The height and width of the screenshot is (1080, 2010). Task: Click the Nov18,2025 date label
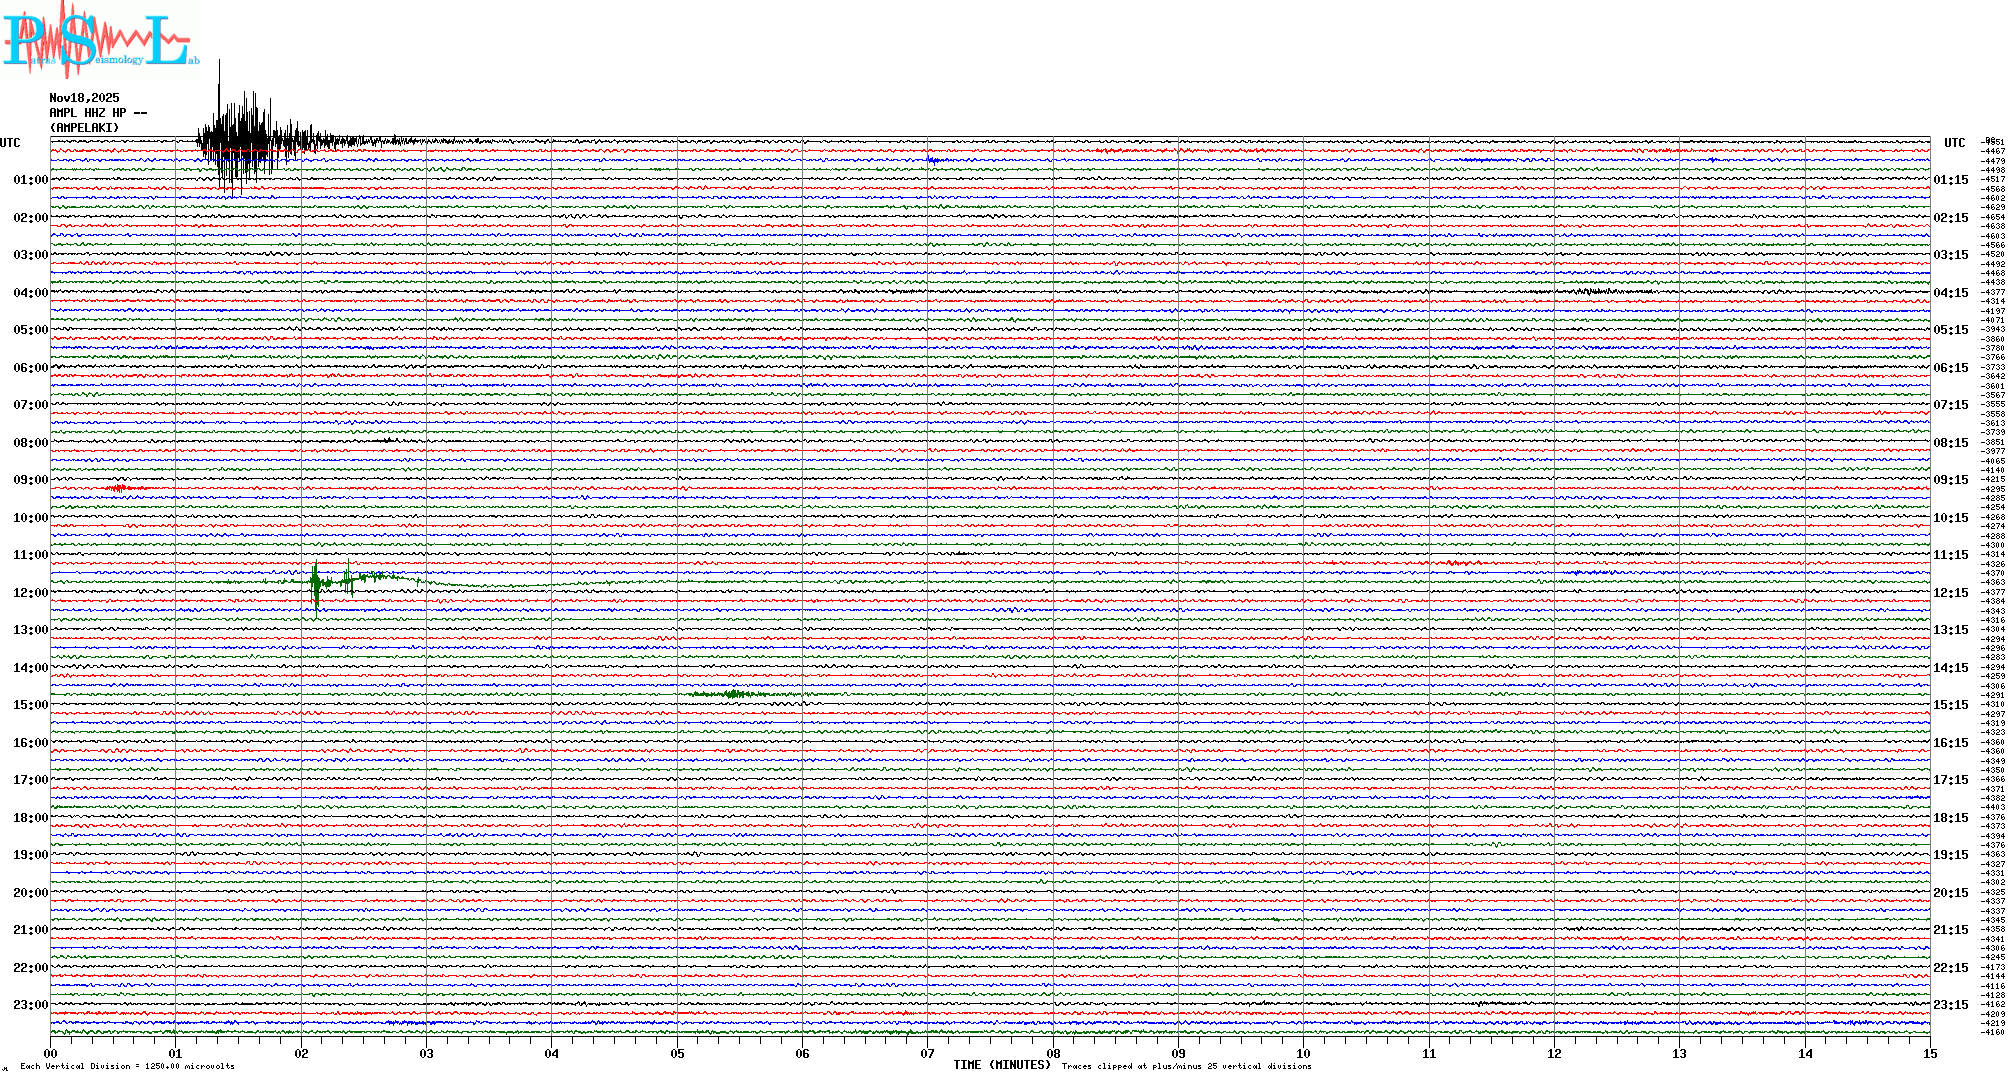click(x=84, y=98)
